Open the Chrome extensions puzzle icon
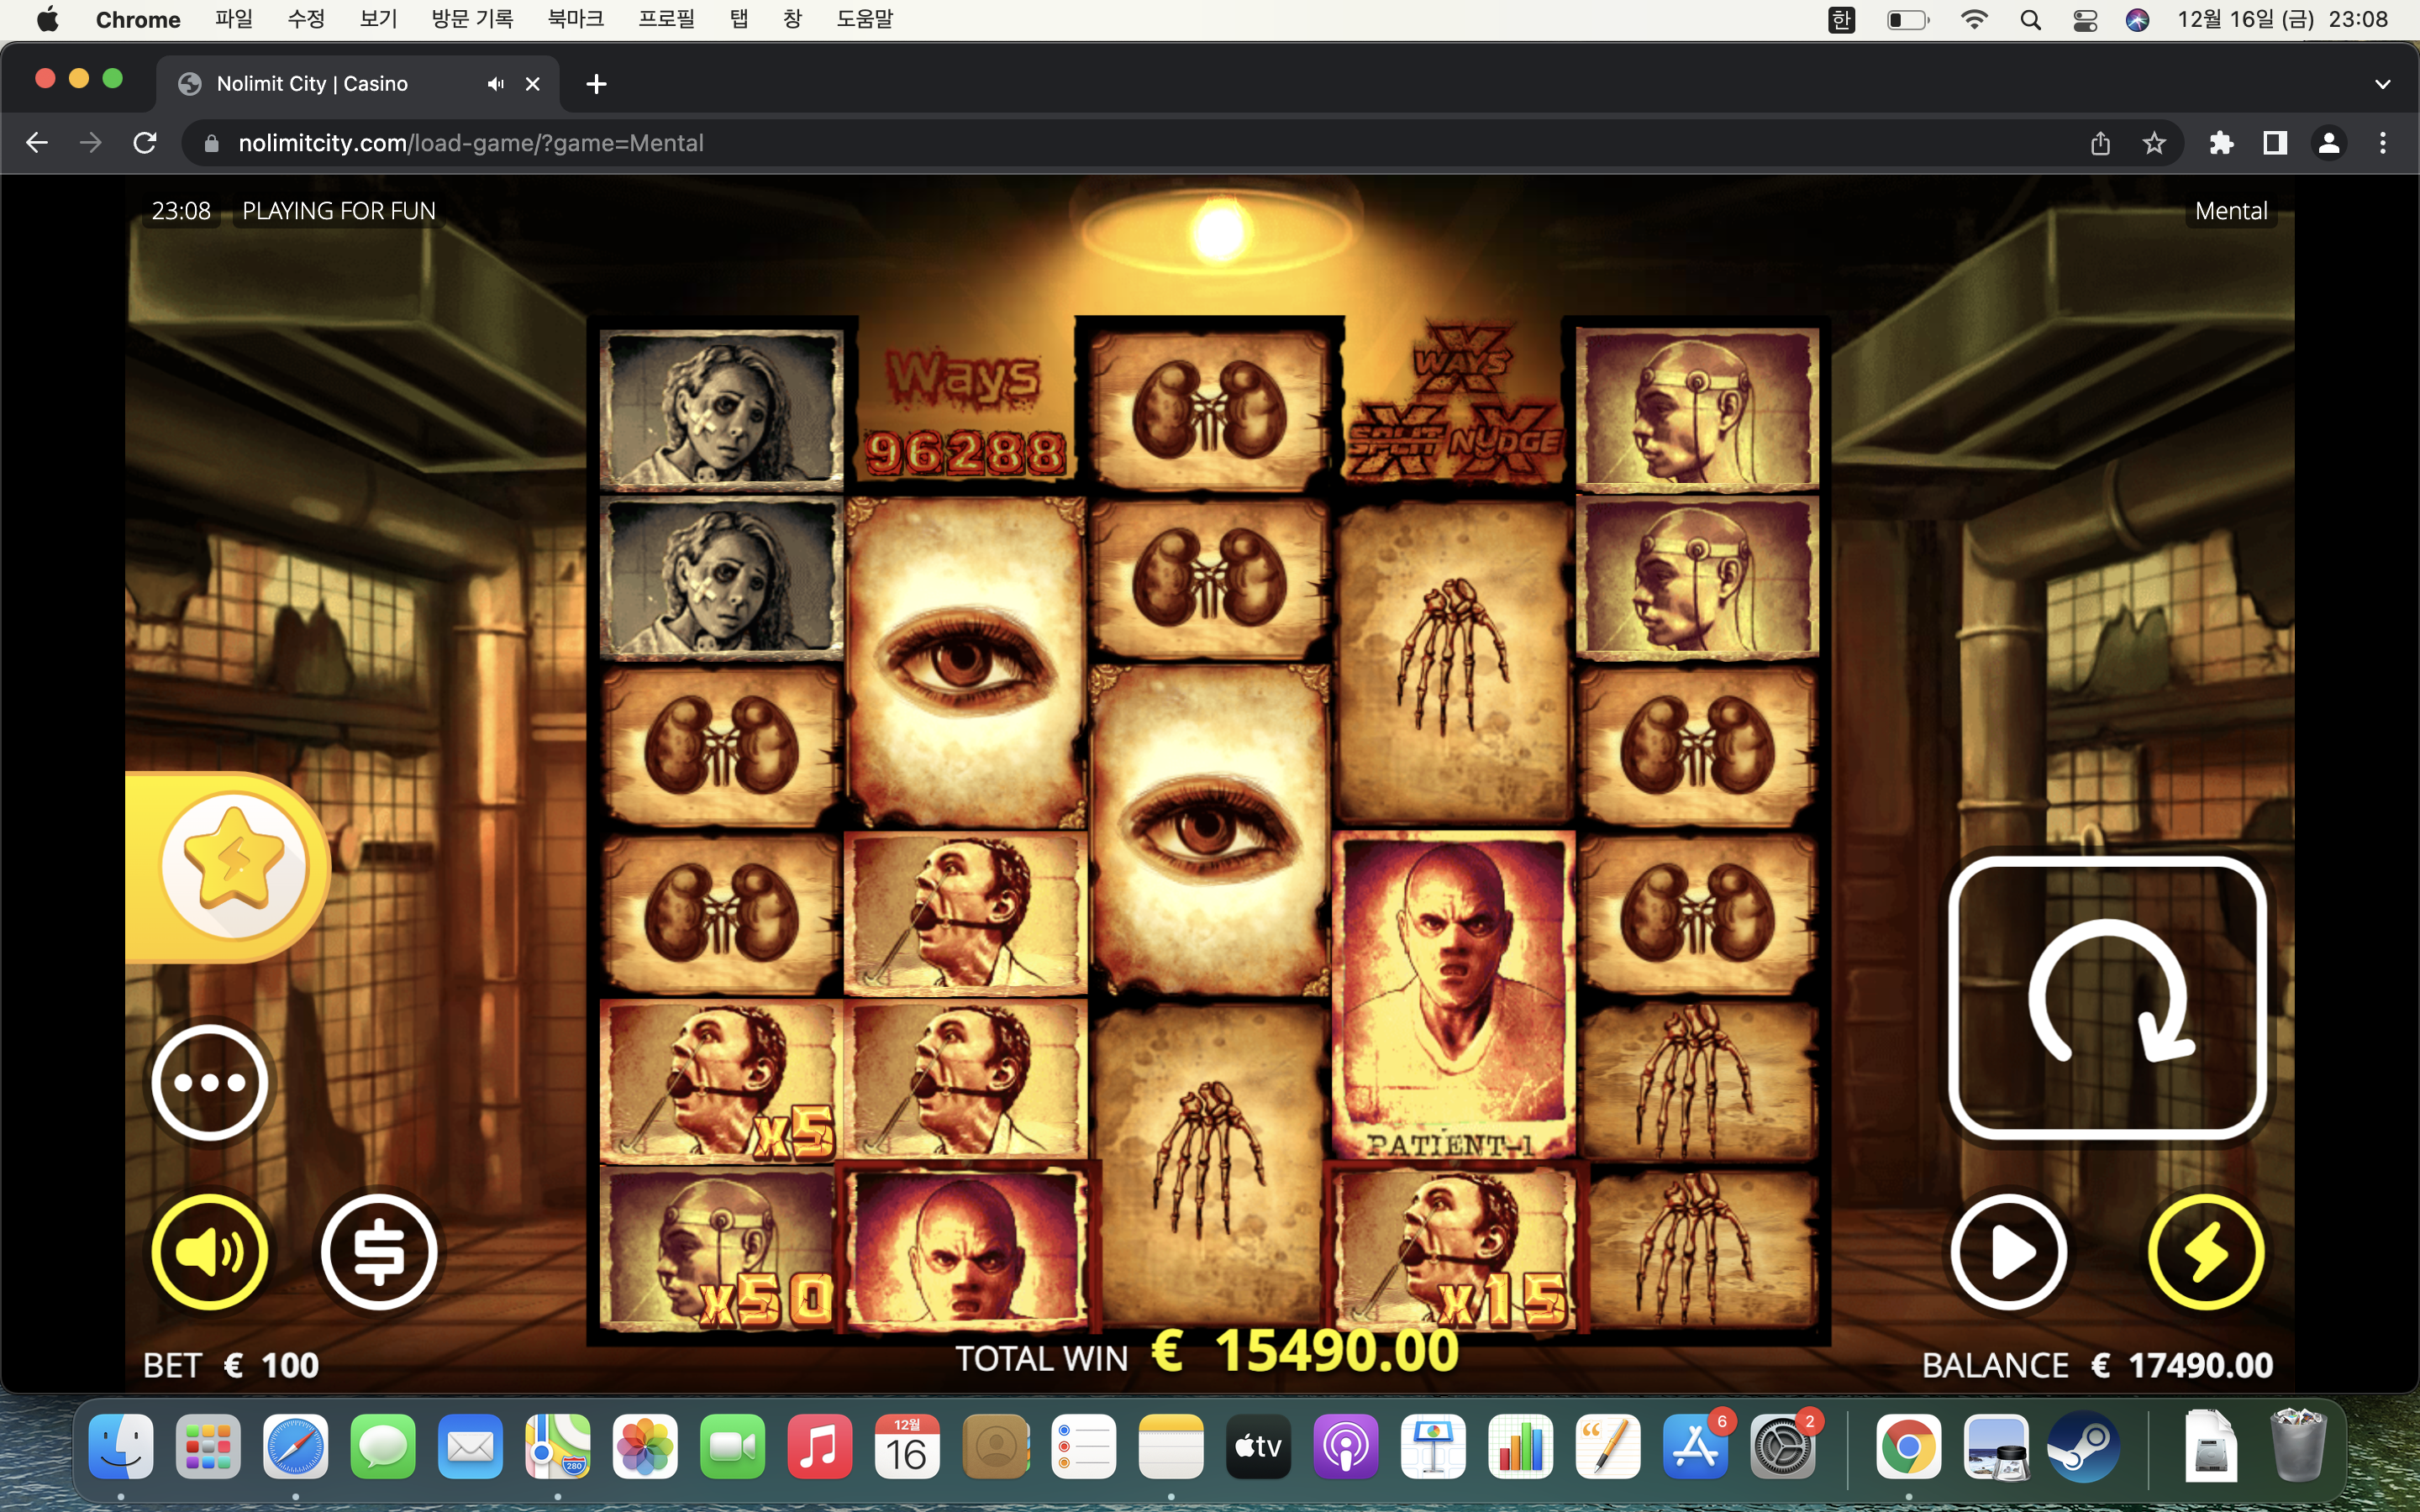 point(2221,143)
